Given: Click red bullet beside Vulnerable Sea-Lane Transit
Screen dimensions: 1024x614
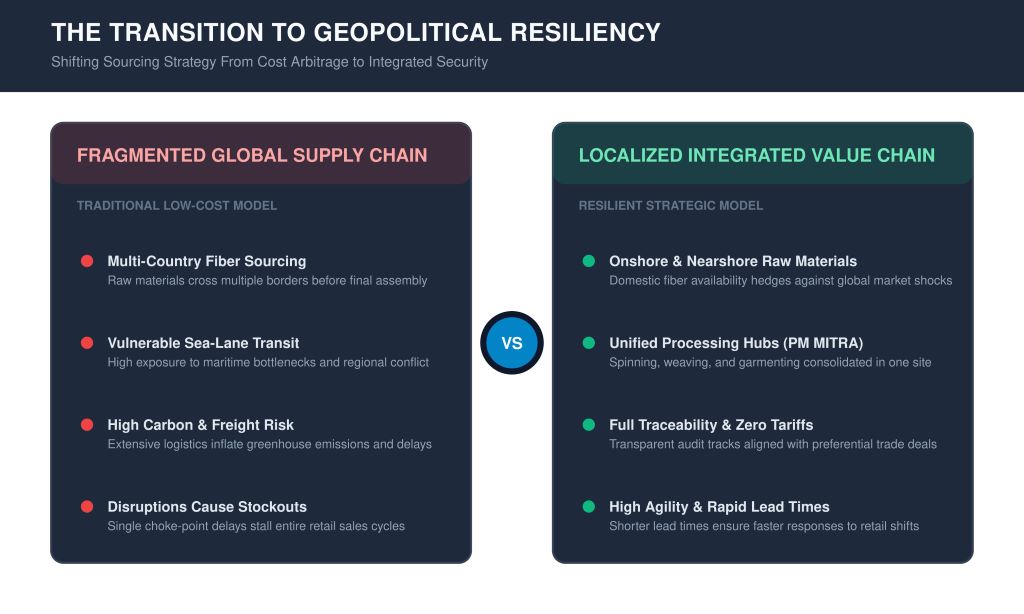Looking at the screenshot, I should pyautogui.click(x=87, y=343).
